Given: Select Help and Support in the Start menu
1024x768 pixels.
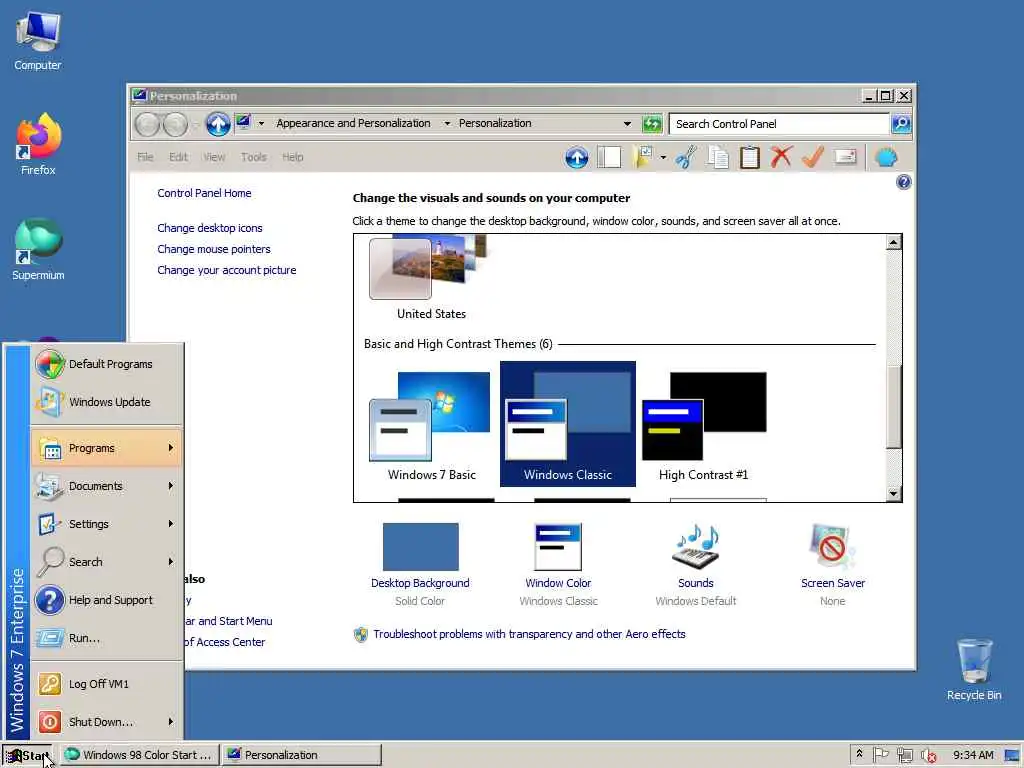Looking at the screenshot, I should (x=106, y=600).
